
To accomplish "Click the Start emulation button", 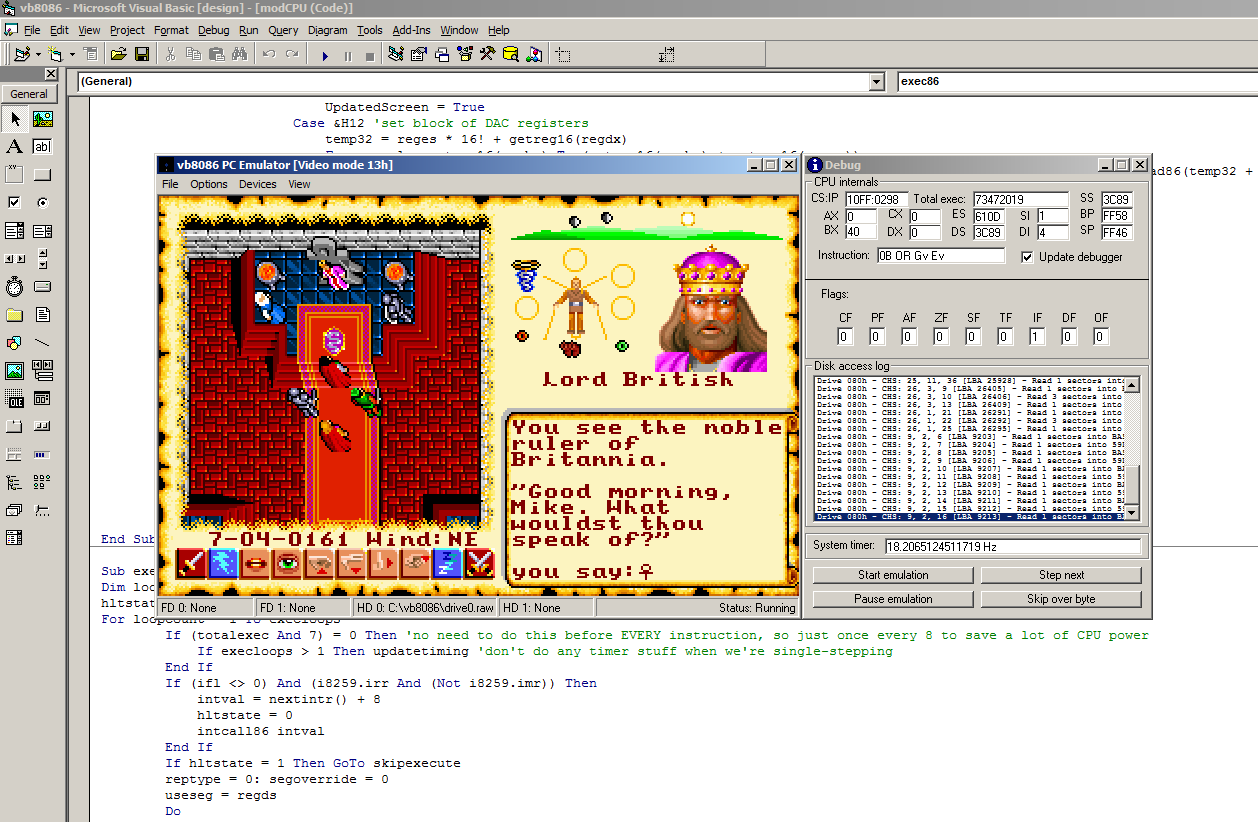I will 893,575.
